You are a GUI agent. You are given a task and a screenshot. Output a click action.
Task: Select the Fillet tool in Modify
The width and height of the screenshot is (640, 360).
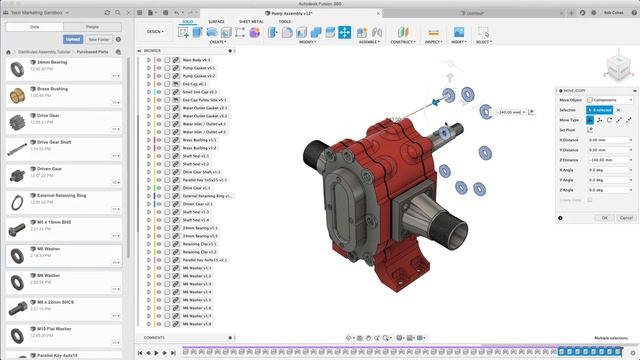point(287,32)
